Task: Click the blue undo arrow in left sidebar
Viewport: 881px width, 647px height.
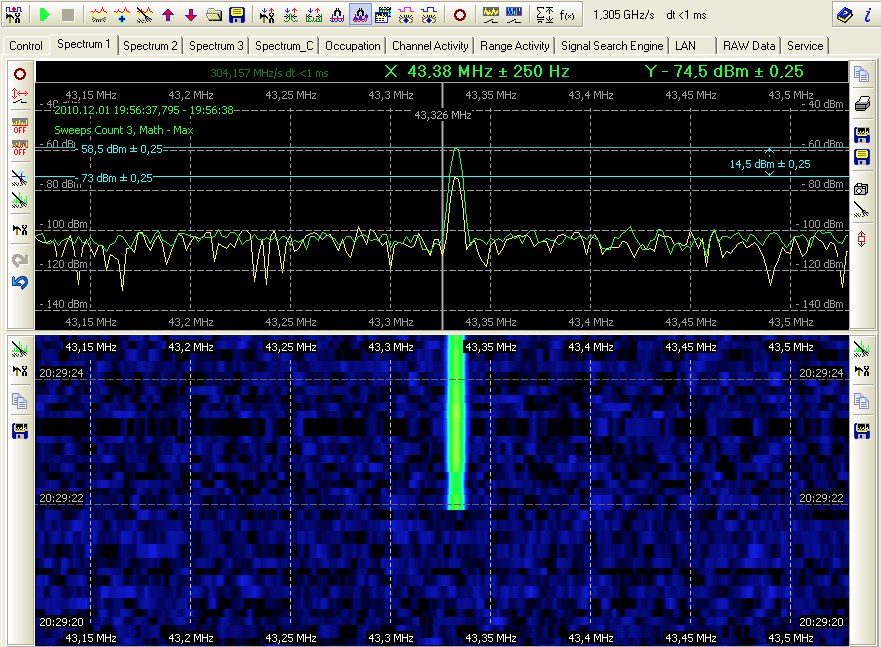Action: click(x=20, y=282)
